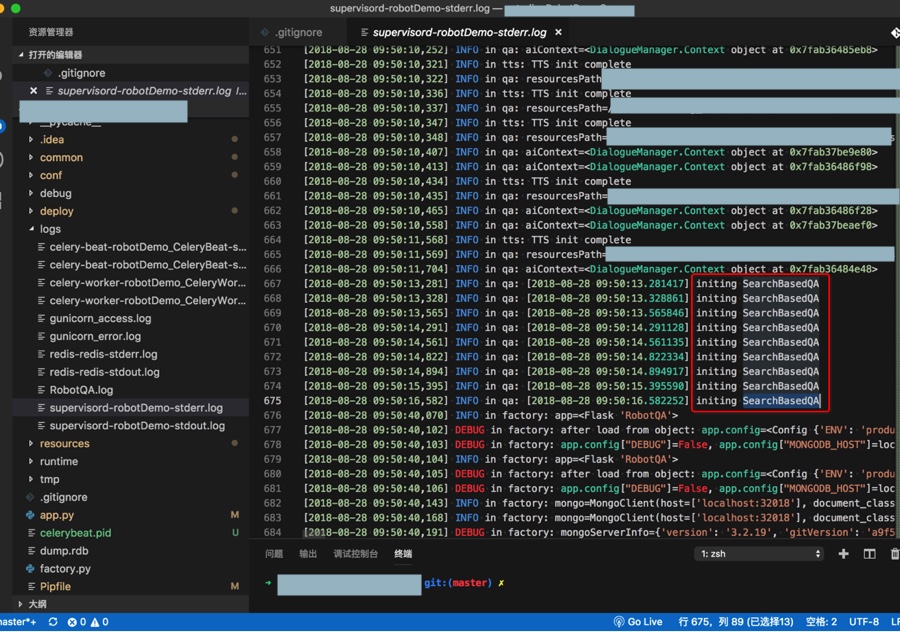900x632 pixels.
Task: Click the UTF-8 encoding button in the status bar
Action: tap(863, 622)
